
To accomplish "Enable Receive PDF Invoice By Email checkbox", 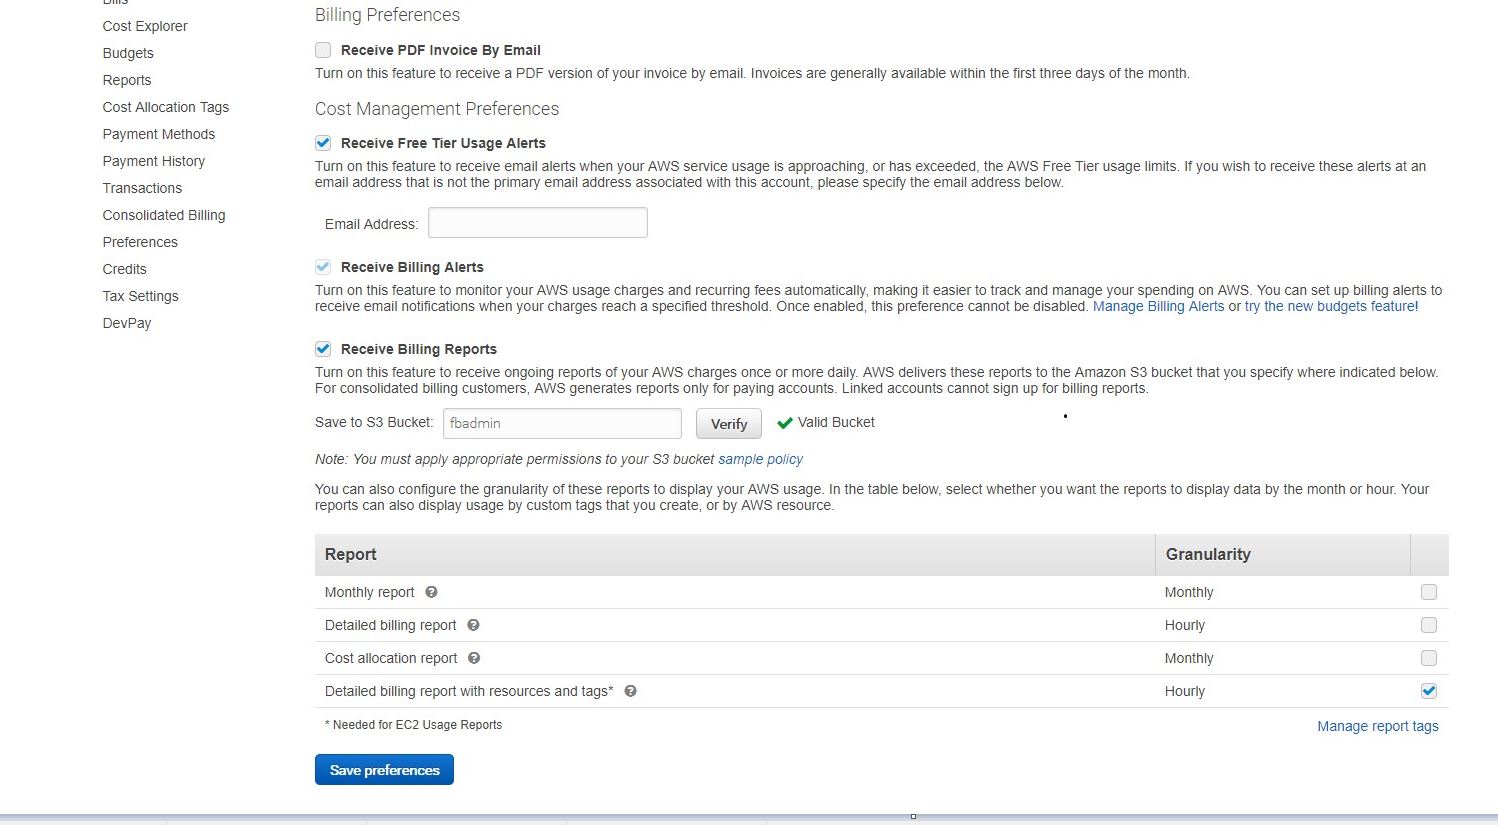I will 323,50.
